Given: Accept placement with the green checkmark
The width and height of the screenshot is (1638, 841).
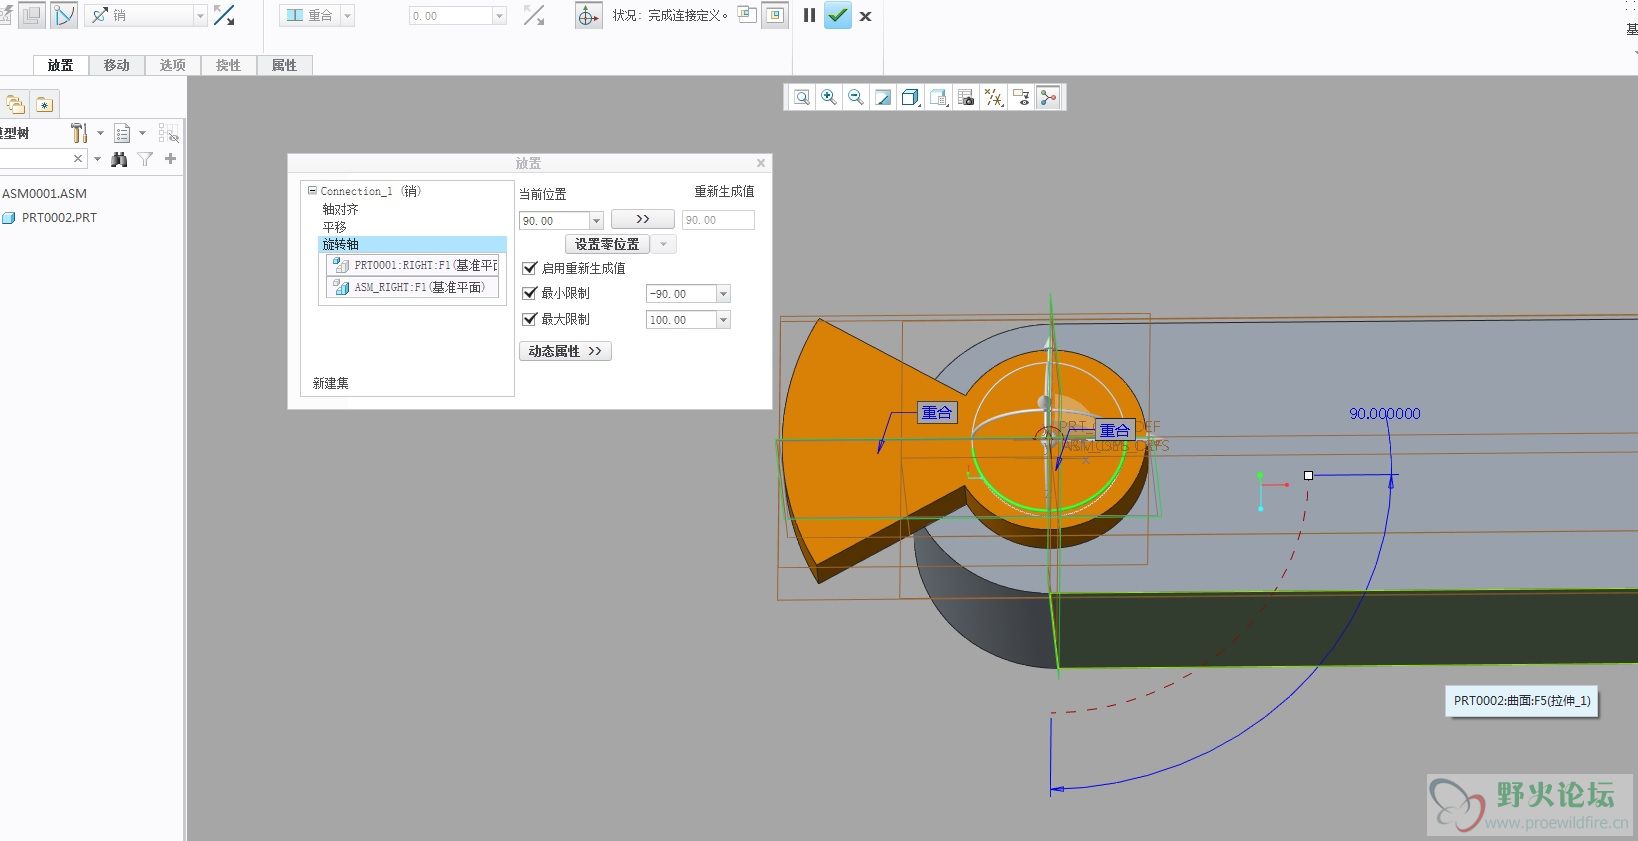Looking at the screenshot, I should (x=838, y=16).
